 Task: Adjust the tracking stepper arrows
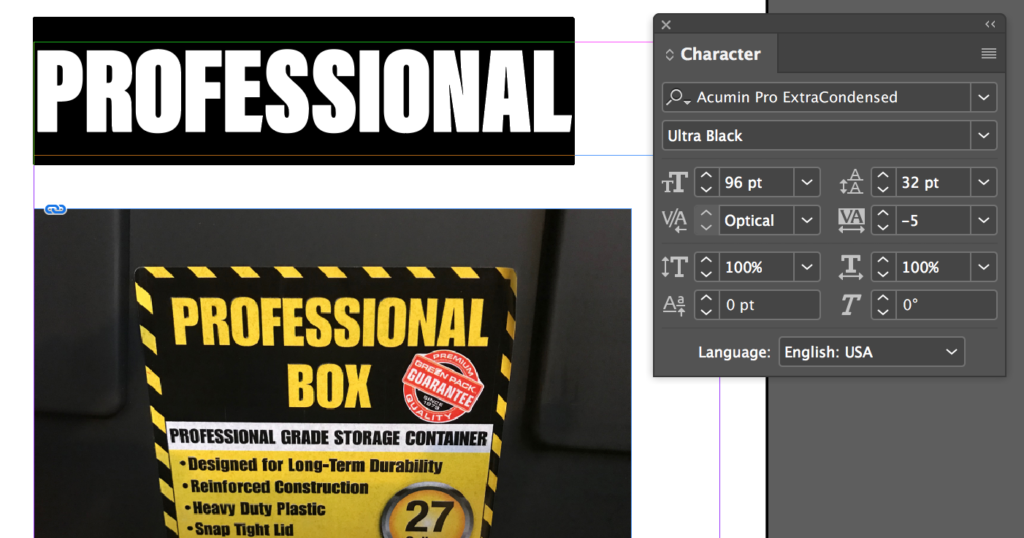point(883,220)
